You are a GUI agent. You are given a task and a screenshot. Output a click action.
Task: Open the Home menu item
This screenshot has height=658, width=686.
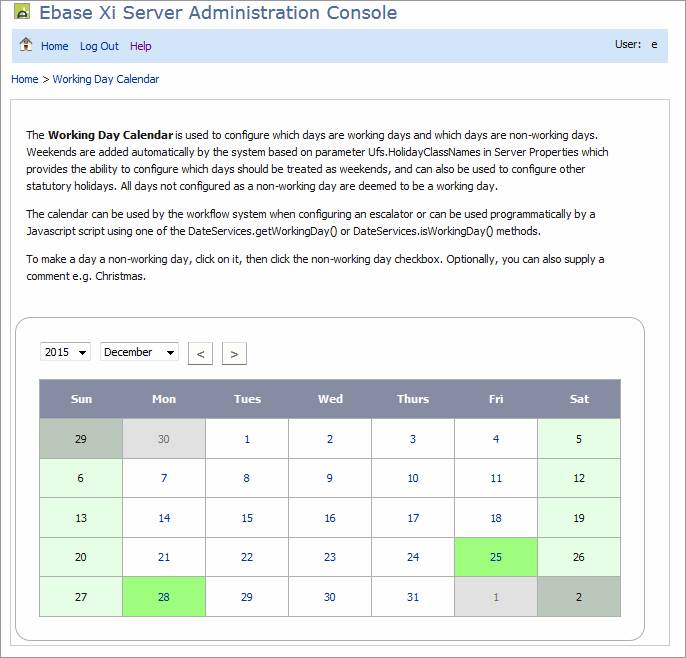tap(55, 46)
